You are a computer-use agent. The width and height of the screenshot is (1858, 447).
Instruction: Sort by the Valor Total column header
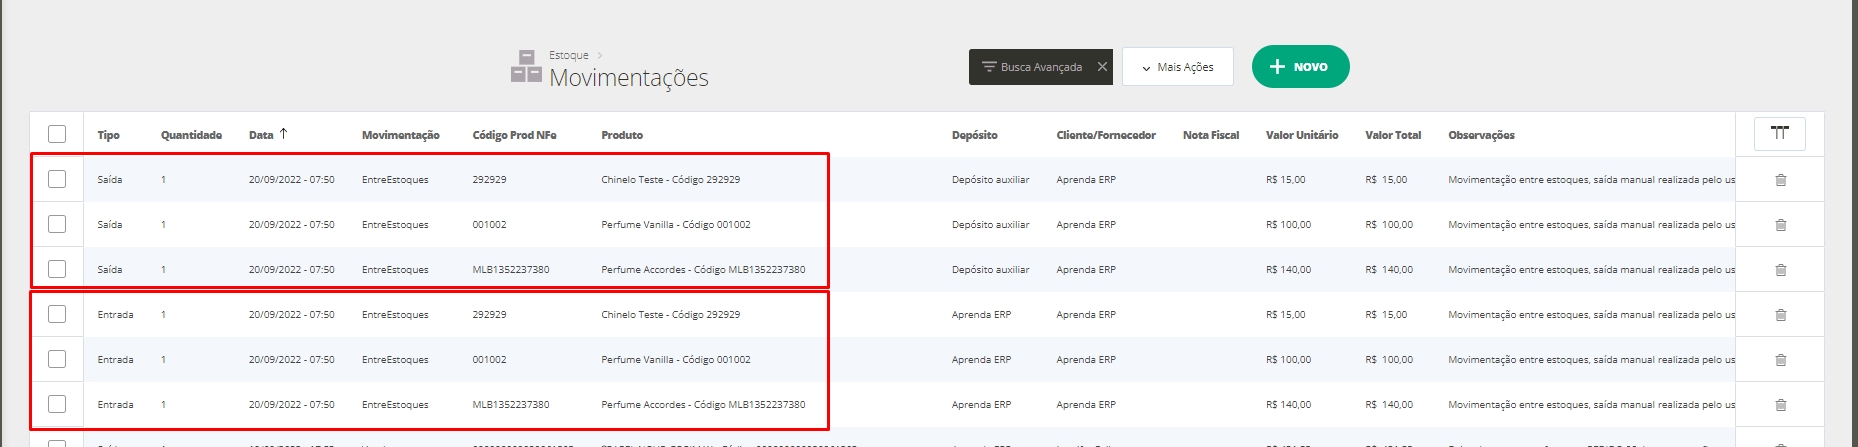pos(1392,135)
